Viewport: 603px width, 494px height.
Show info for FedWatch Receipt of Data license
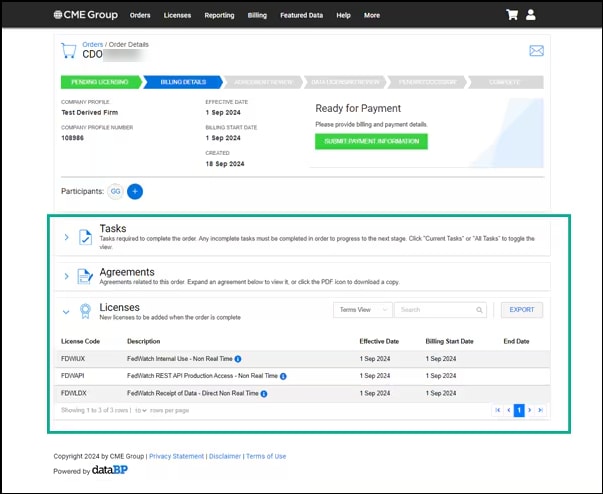[x=264, y=394]
